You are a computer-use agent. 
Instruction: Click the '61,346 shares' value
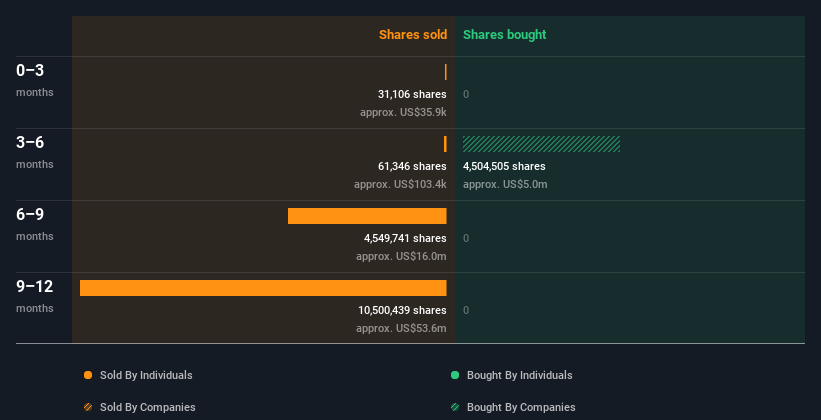(412, 166)
